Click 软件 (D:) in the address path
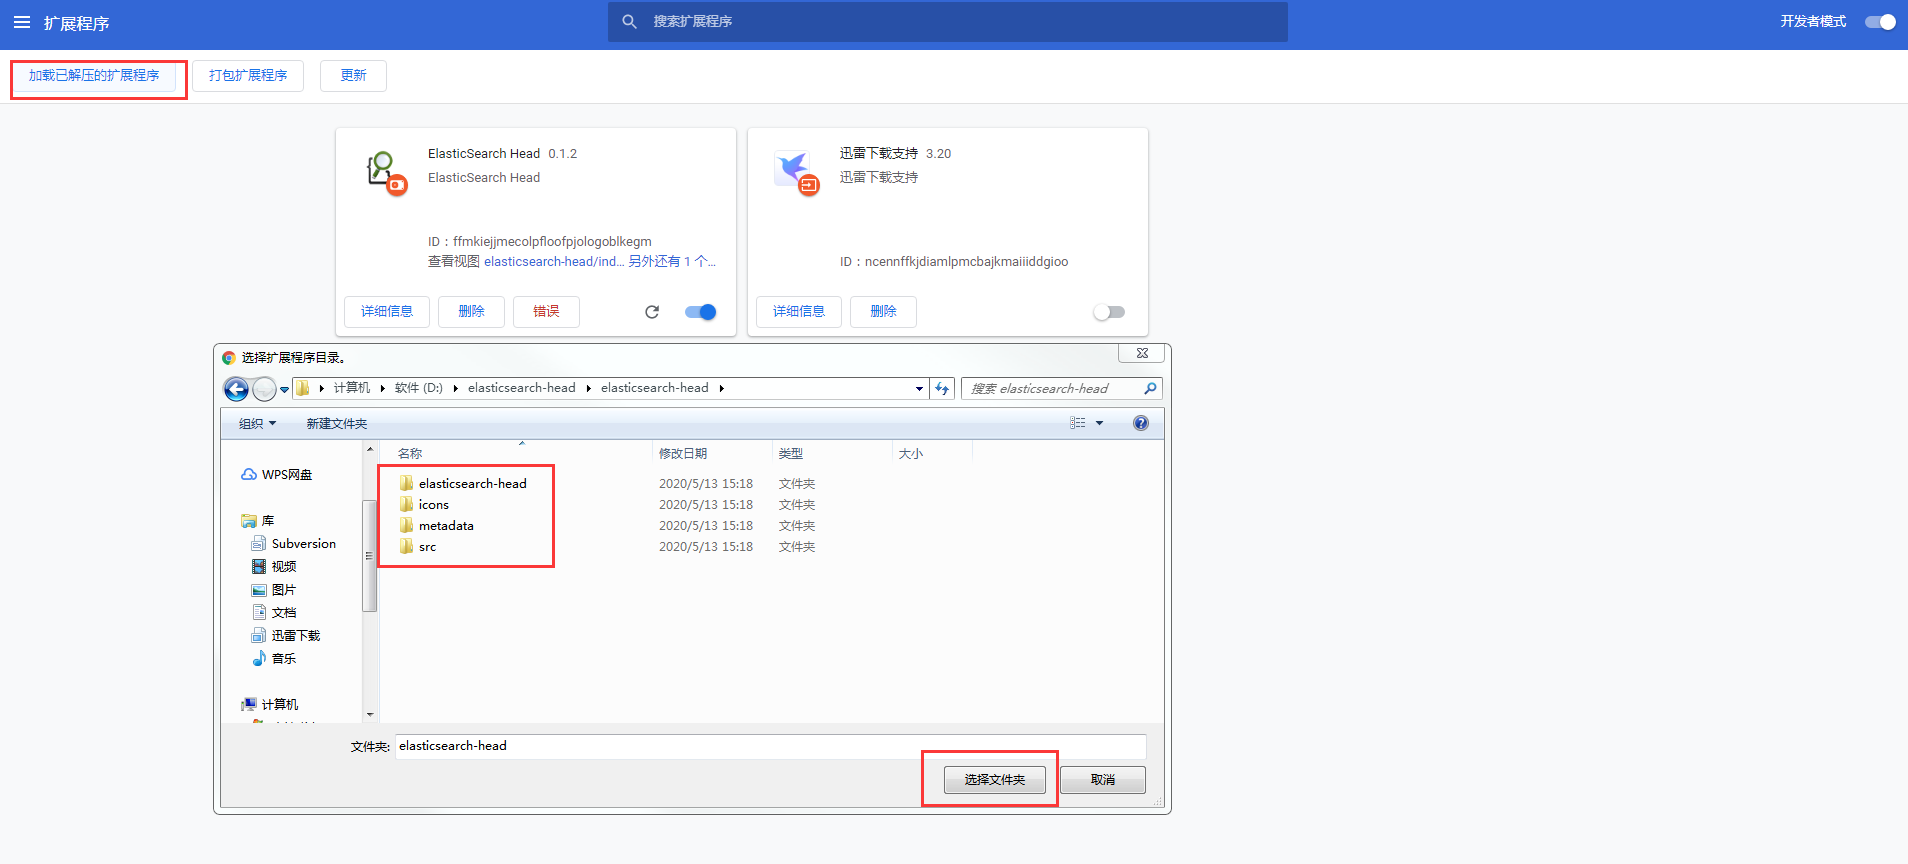The image size is (1908, 864). pyautogui.click(x=419, y=388)
